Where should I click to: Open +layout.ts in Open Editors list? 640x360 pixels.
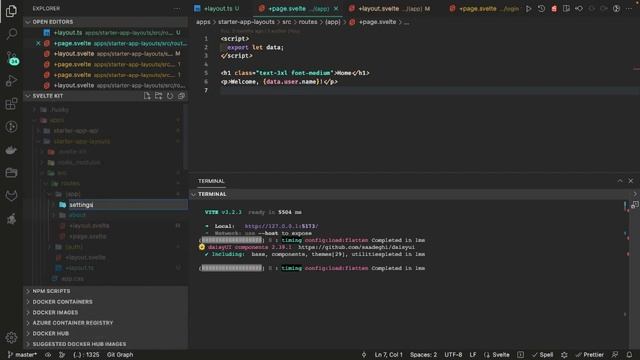pyautogui.click(x=105, y=33)
